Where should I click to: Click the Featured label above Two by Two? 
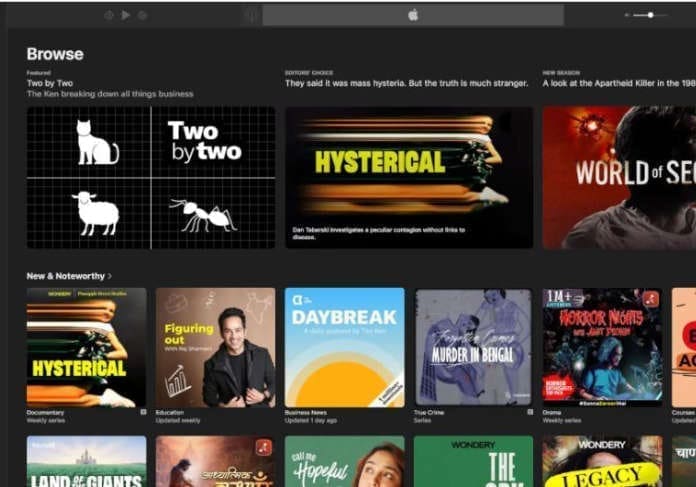[x=39, y=73]
